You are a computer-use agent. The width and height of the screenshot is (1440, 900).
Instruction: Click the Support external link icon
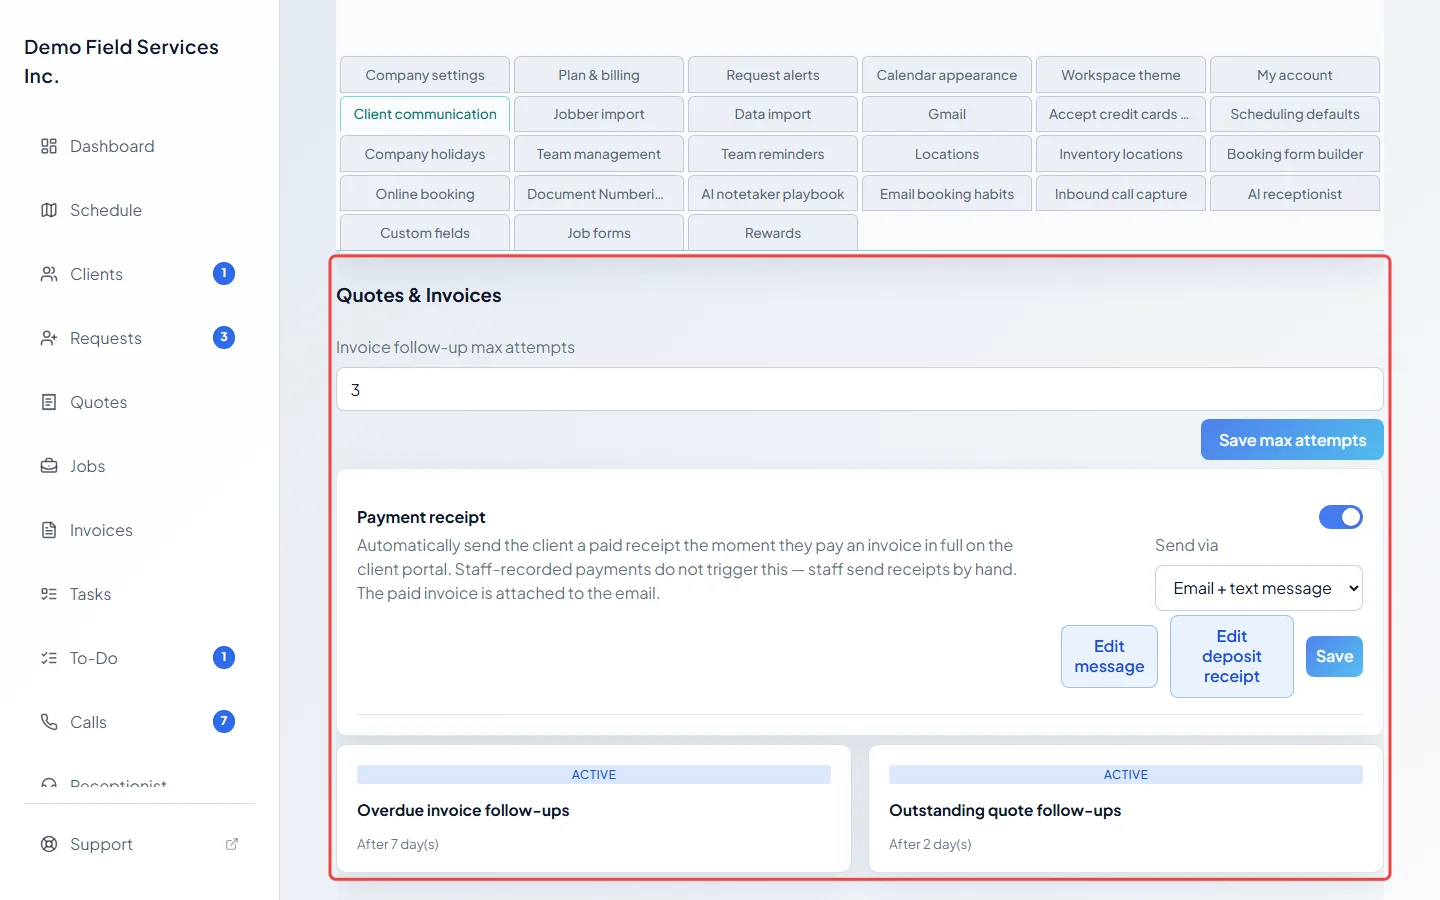232,844
